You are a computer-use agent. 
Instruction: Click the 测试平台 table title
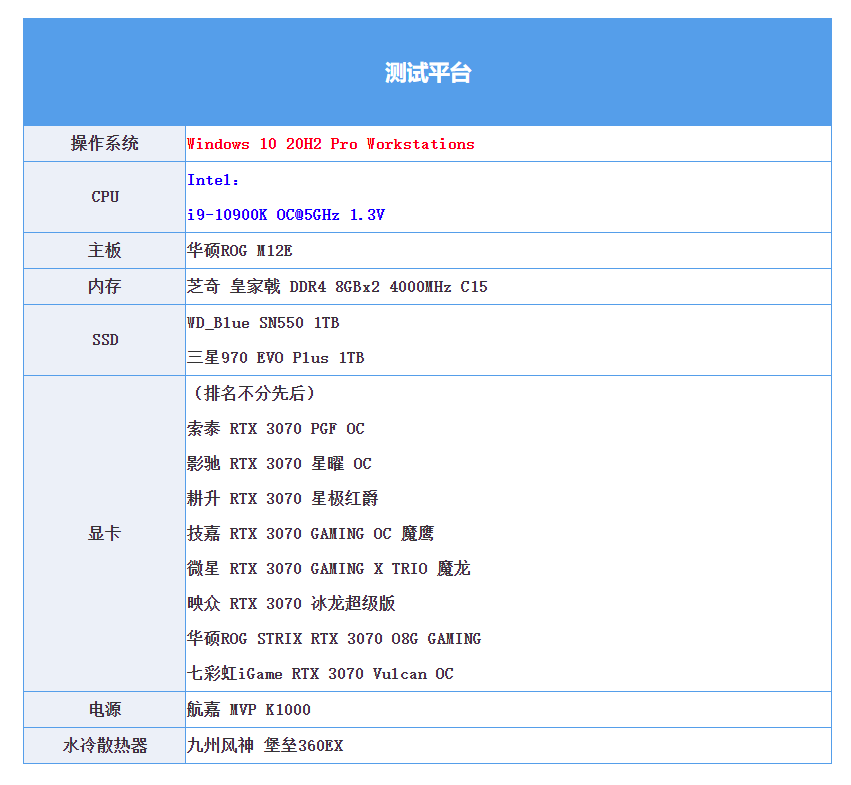pyautogui.click(x=428, y=73)
